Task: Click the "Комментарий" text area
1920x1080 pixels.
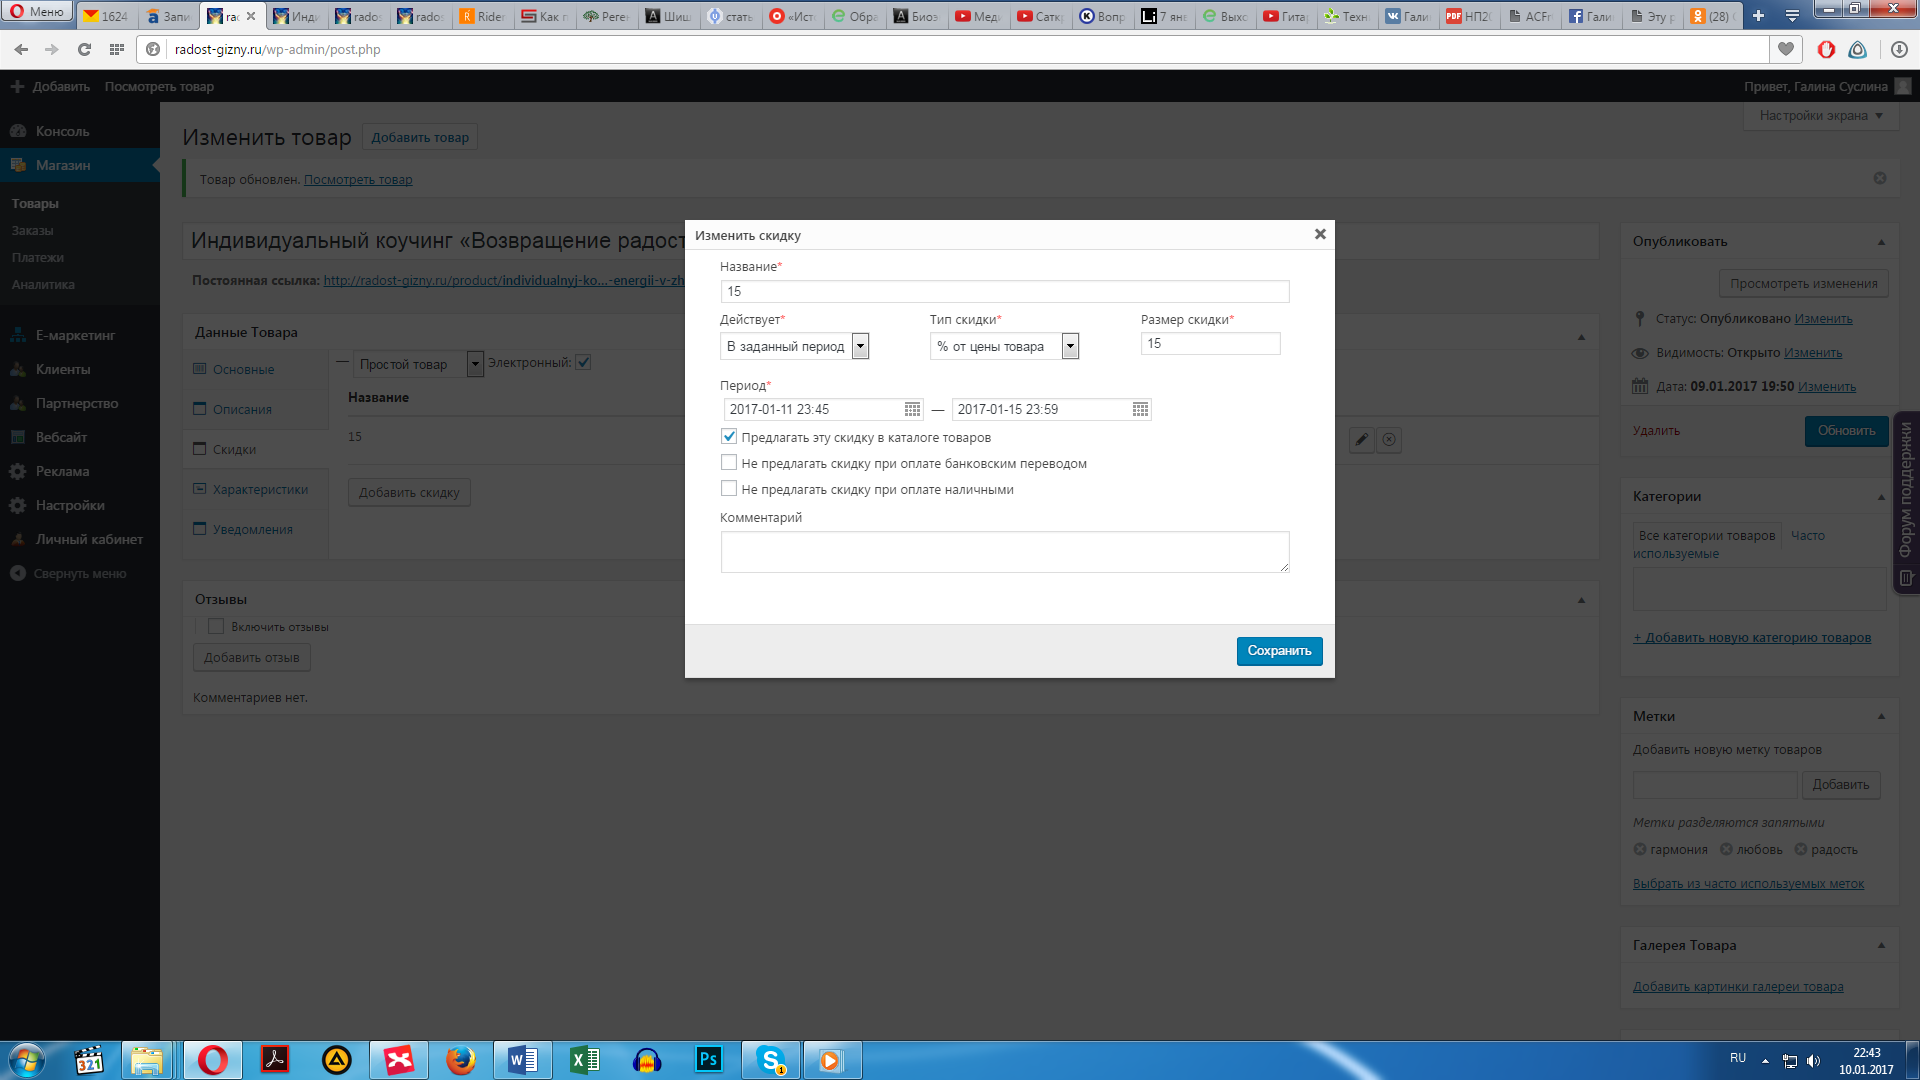Action: click(x=1004, y=552)
